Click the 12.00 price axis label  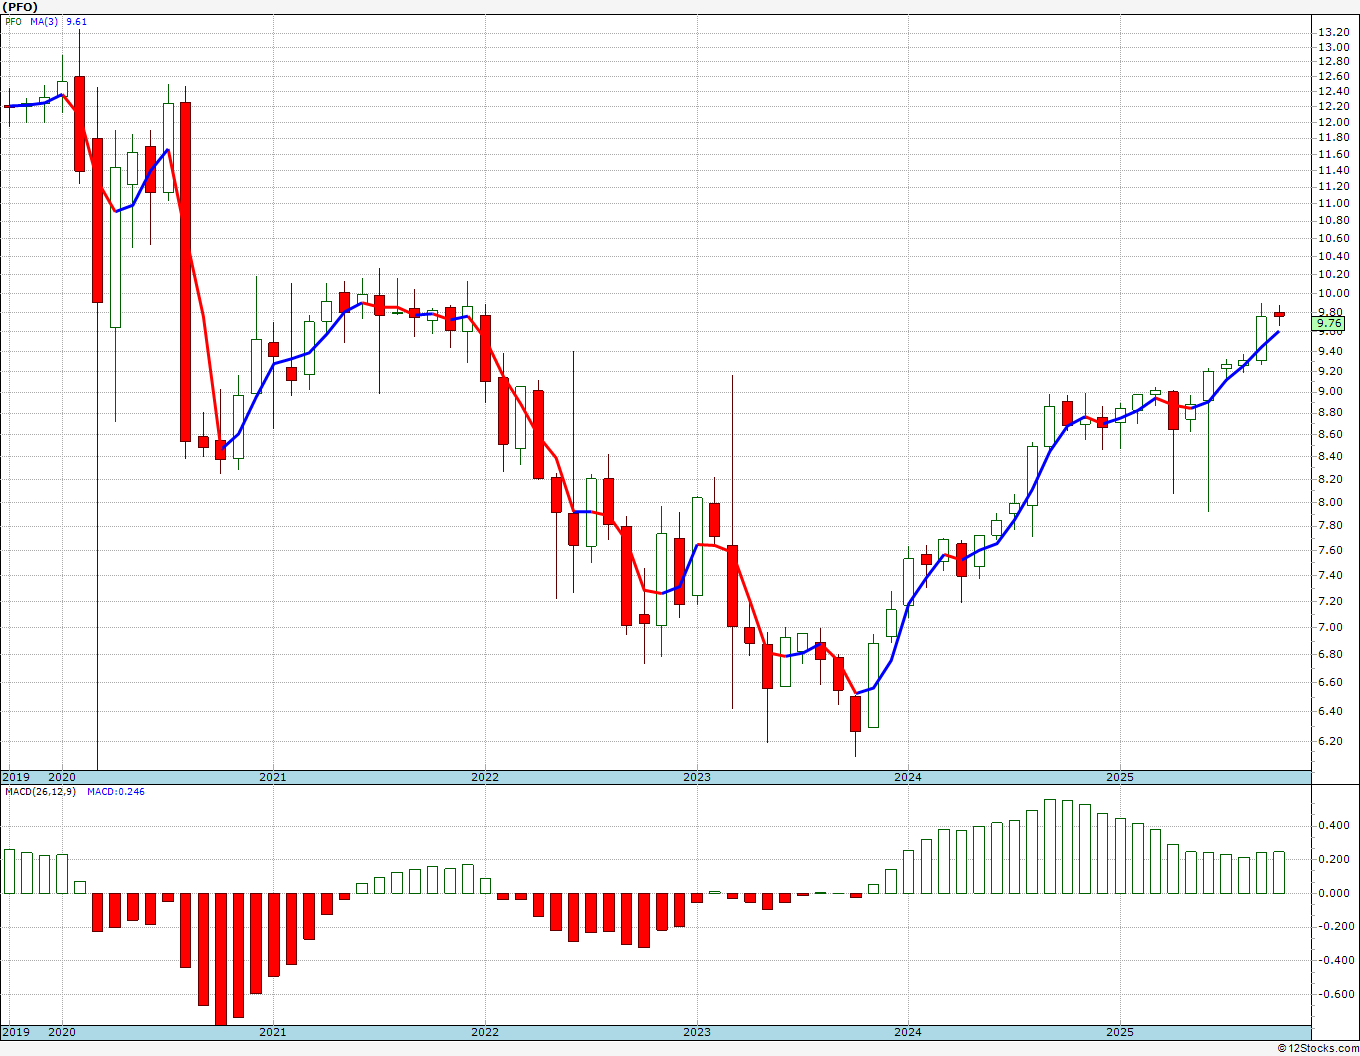point(1332,122)
